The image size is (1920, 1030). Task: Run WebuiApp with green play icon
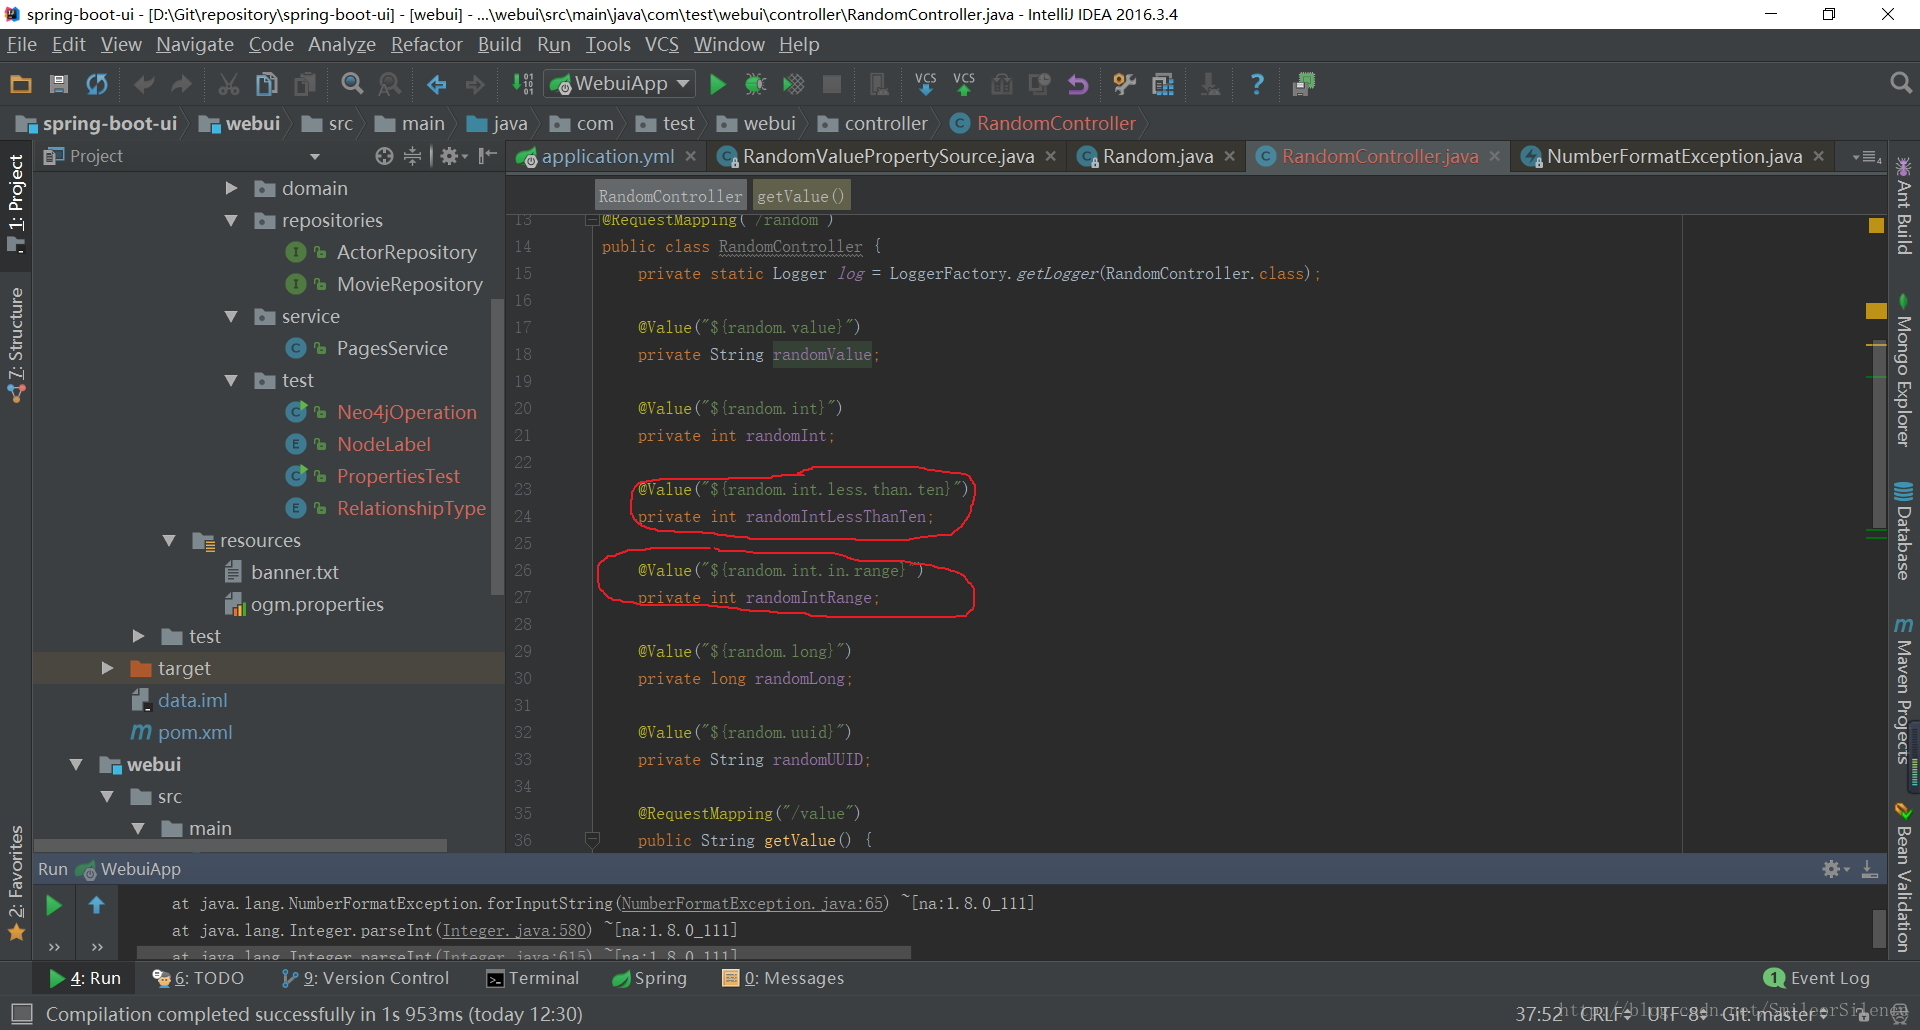pos(717,84)
